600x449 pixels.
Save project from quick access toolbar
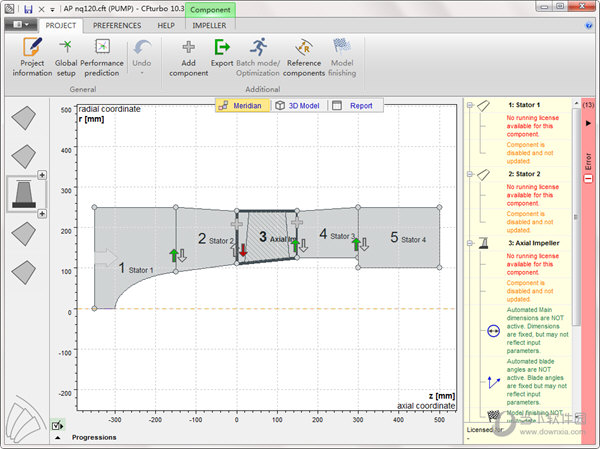[28, 9]
